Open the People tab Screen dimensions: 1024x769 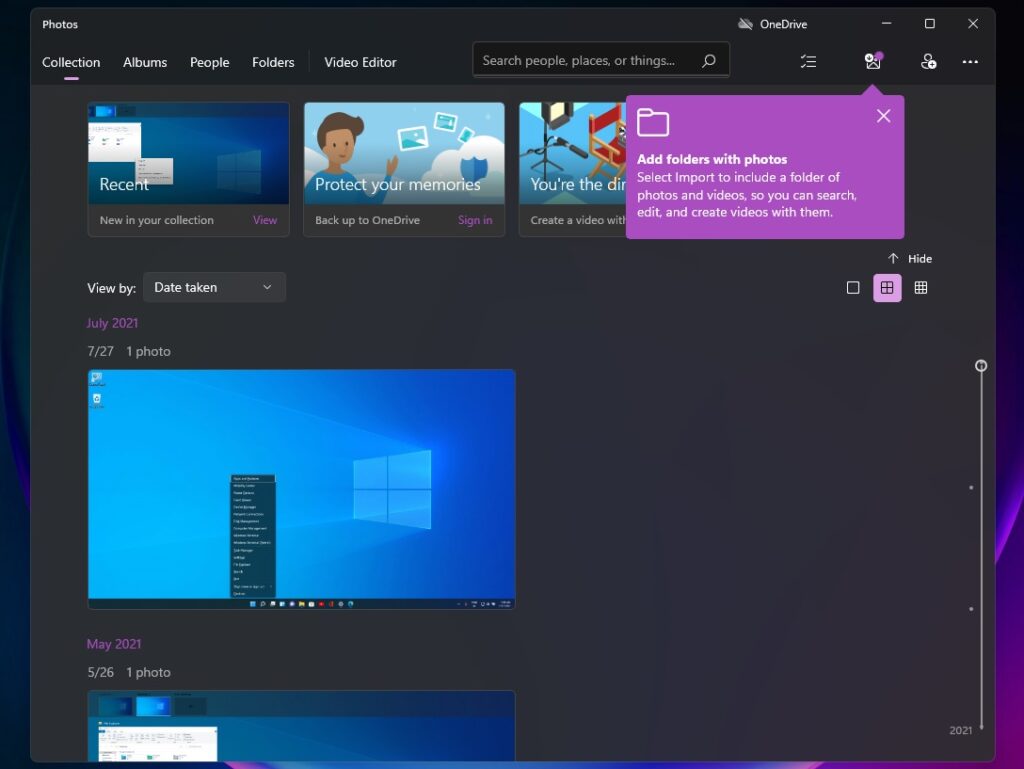209,62
